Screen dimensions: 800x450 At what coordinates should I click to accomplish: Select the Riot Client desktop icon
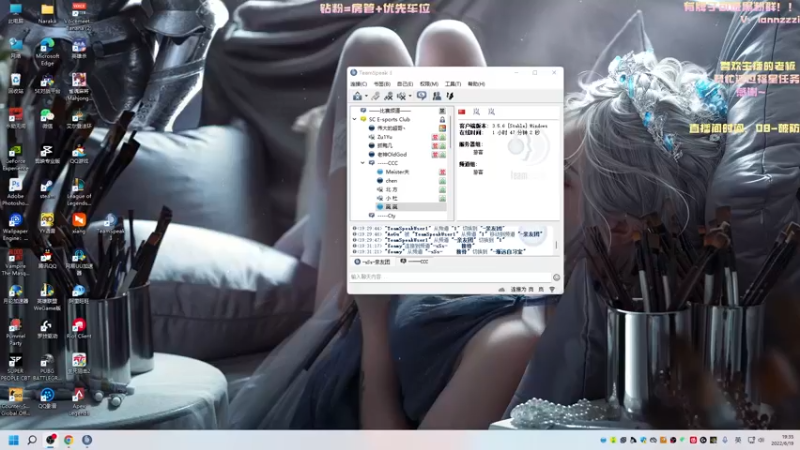(79, 329)
